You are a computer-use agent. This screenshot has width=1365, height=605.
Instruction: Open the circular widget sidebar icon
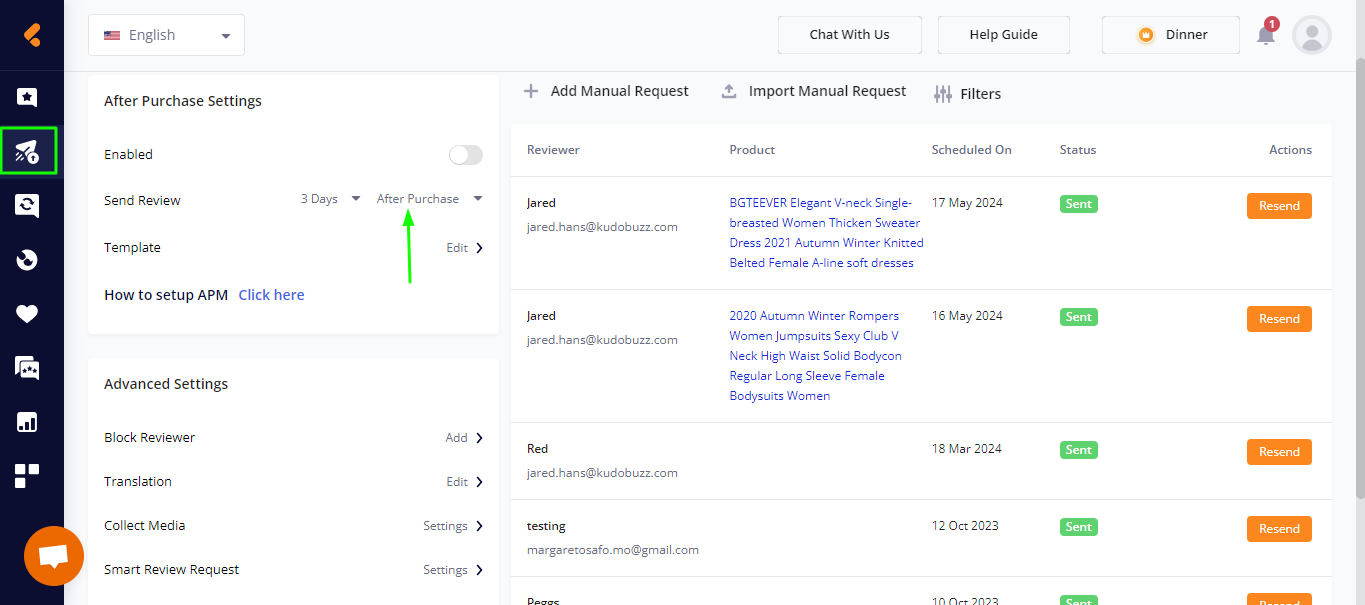click(27, 260)
